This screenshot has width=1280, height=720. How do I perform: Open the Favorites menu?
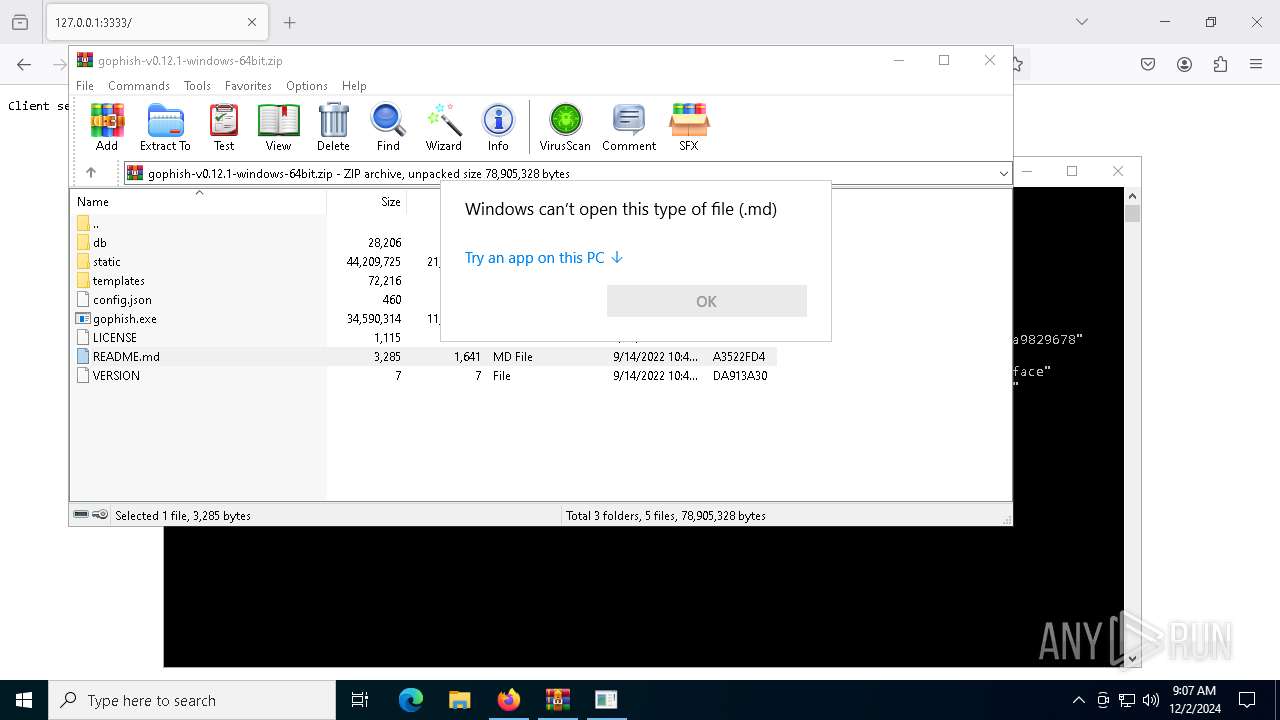click(248, 86)
